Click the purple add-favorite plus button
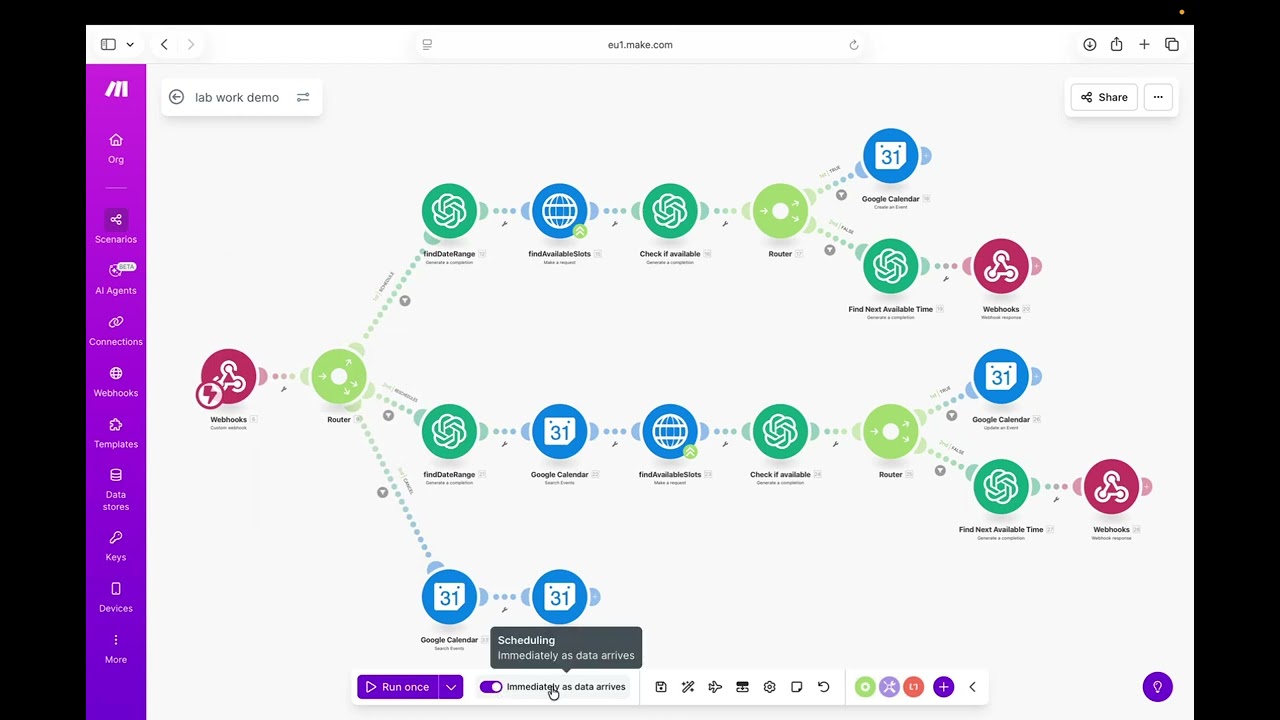 click(943, 687)
